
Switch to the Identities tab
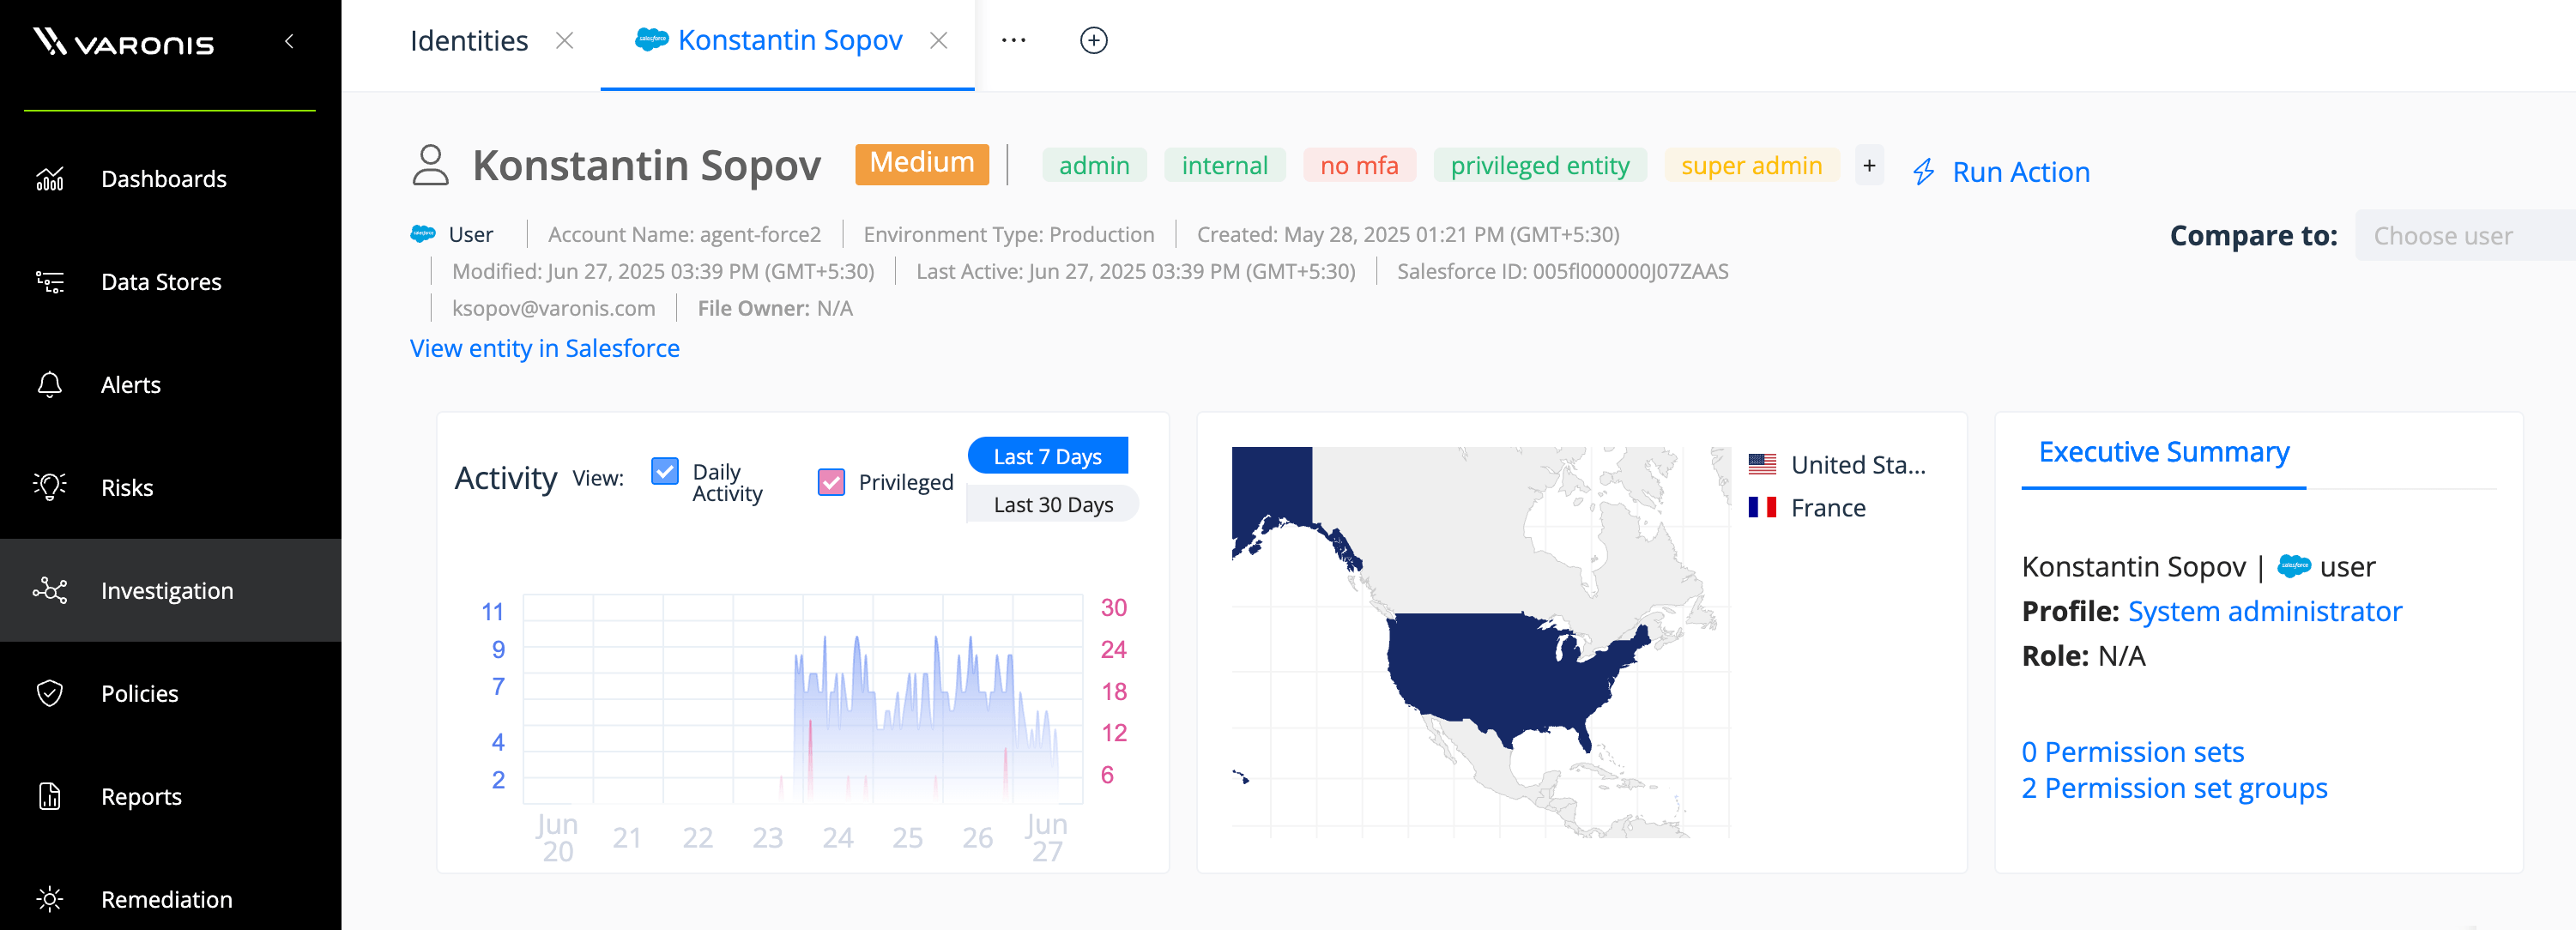coord(469,41)
